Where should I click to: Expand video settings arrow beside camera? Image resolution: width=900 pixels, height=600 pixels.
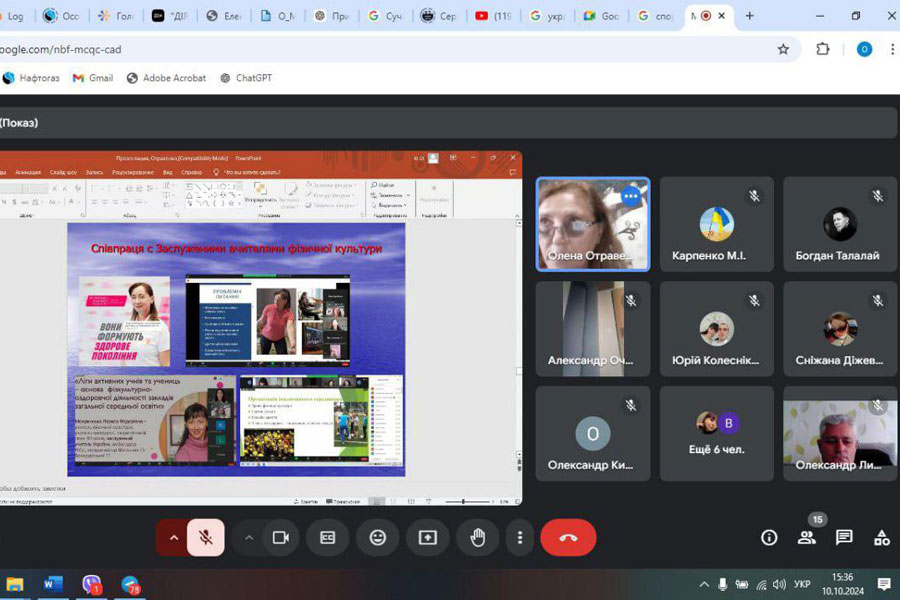(249, 538)
